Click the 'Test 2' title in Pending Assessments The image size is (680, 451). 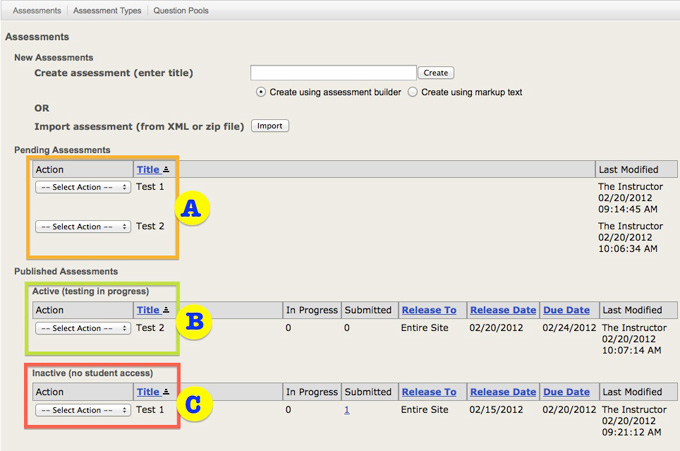point(150,226)
